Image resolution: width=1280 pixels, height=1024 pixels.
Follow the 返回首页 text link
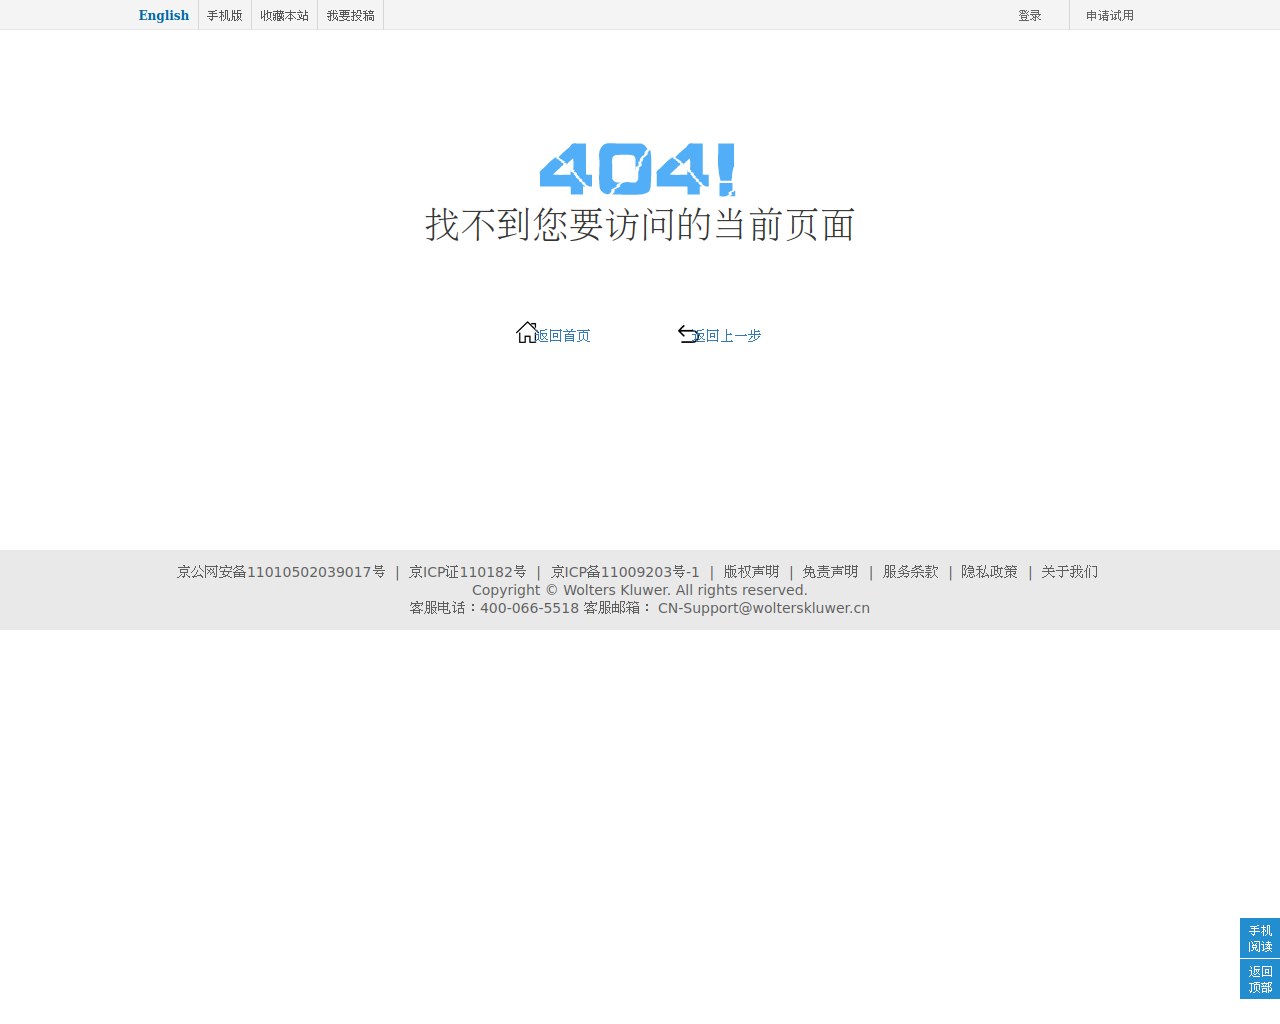tap(563, 336)
